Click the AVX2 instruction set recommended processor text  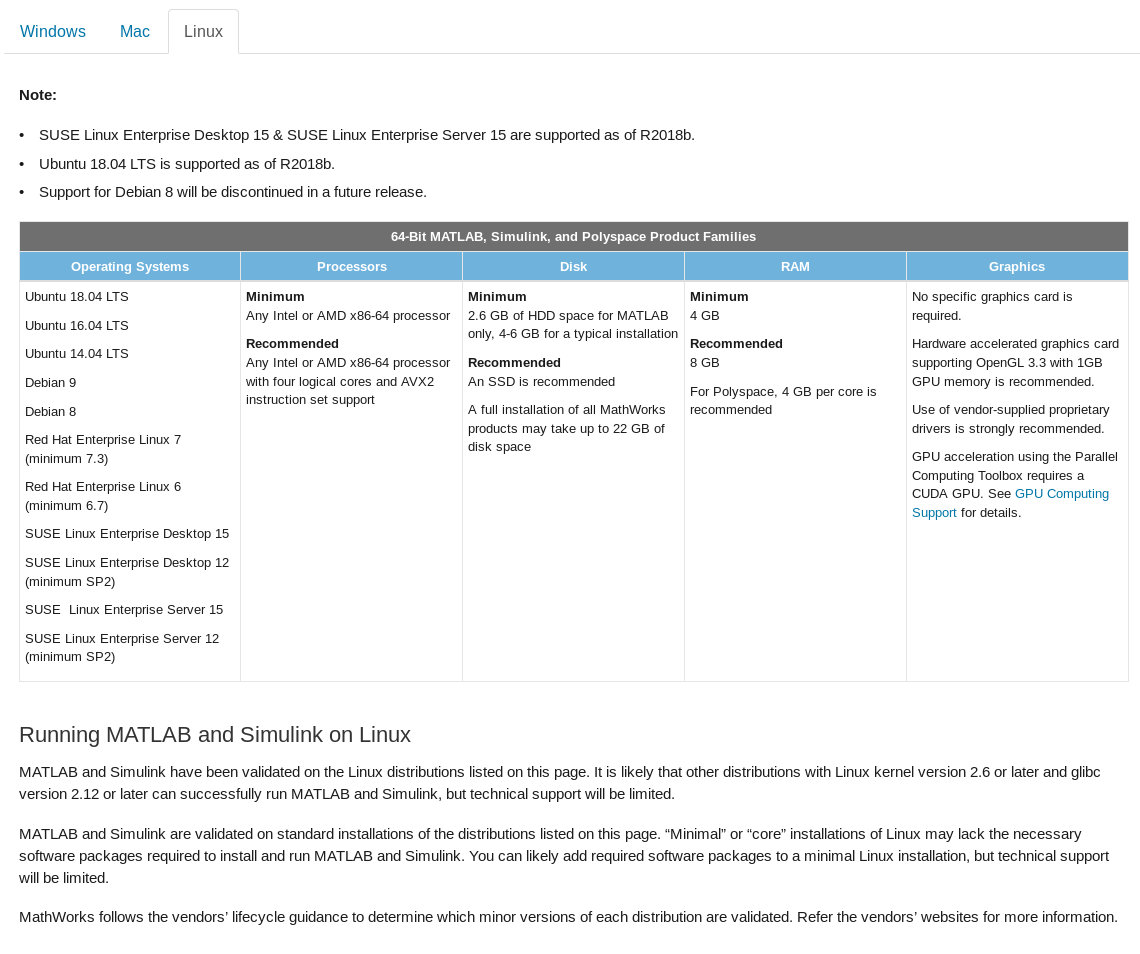[348, 381]
